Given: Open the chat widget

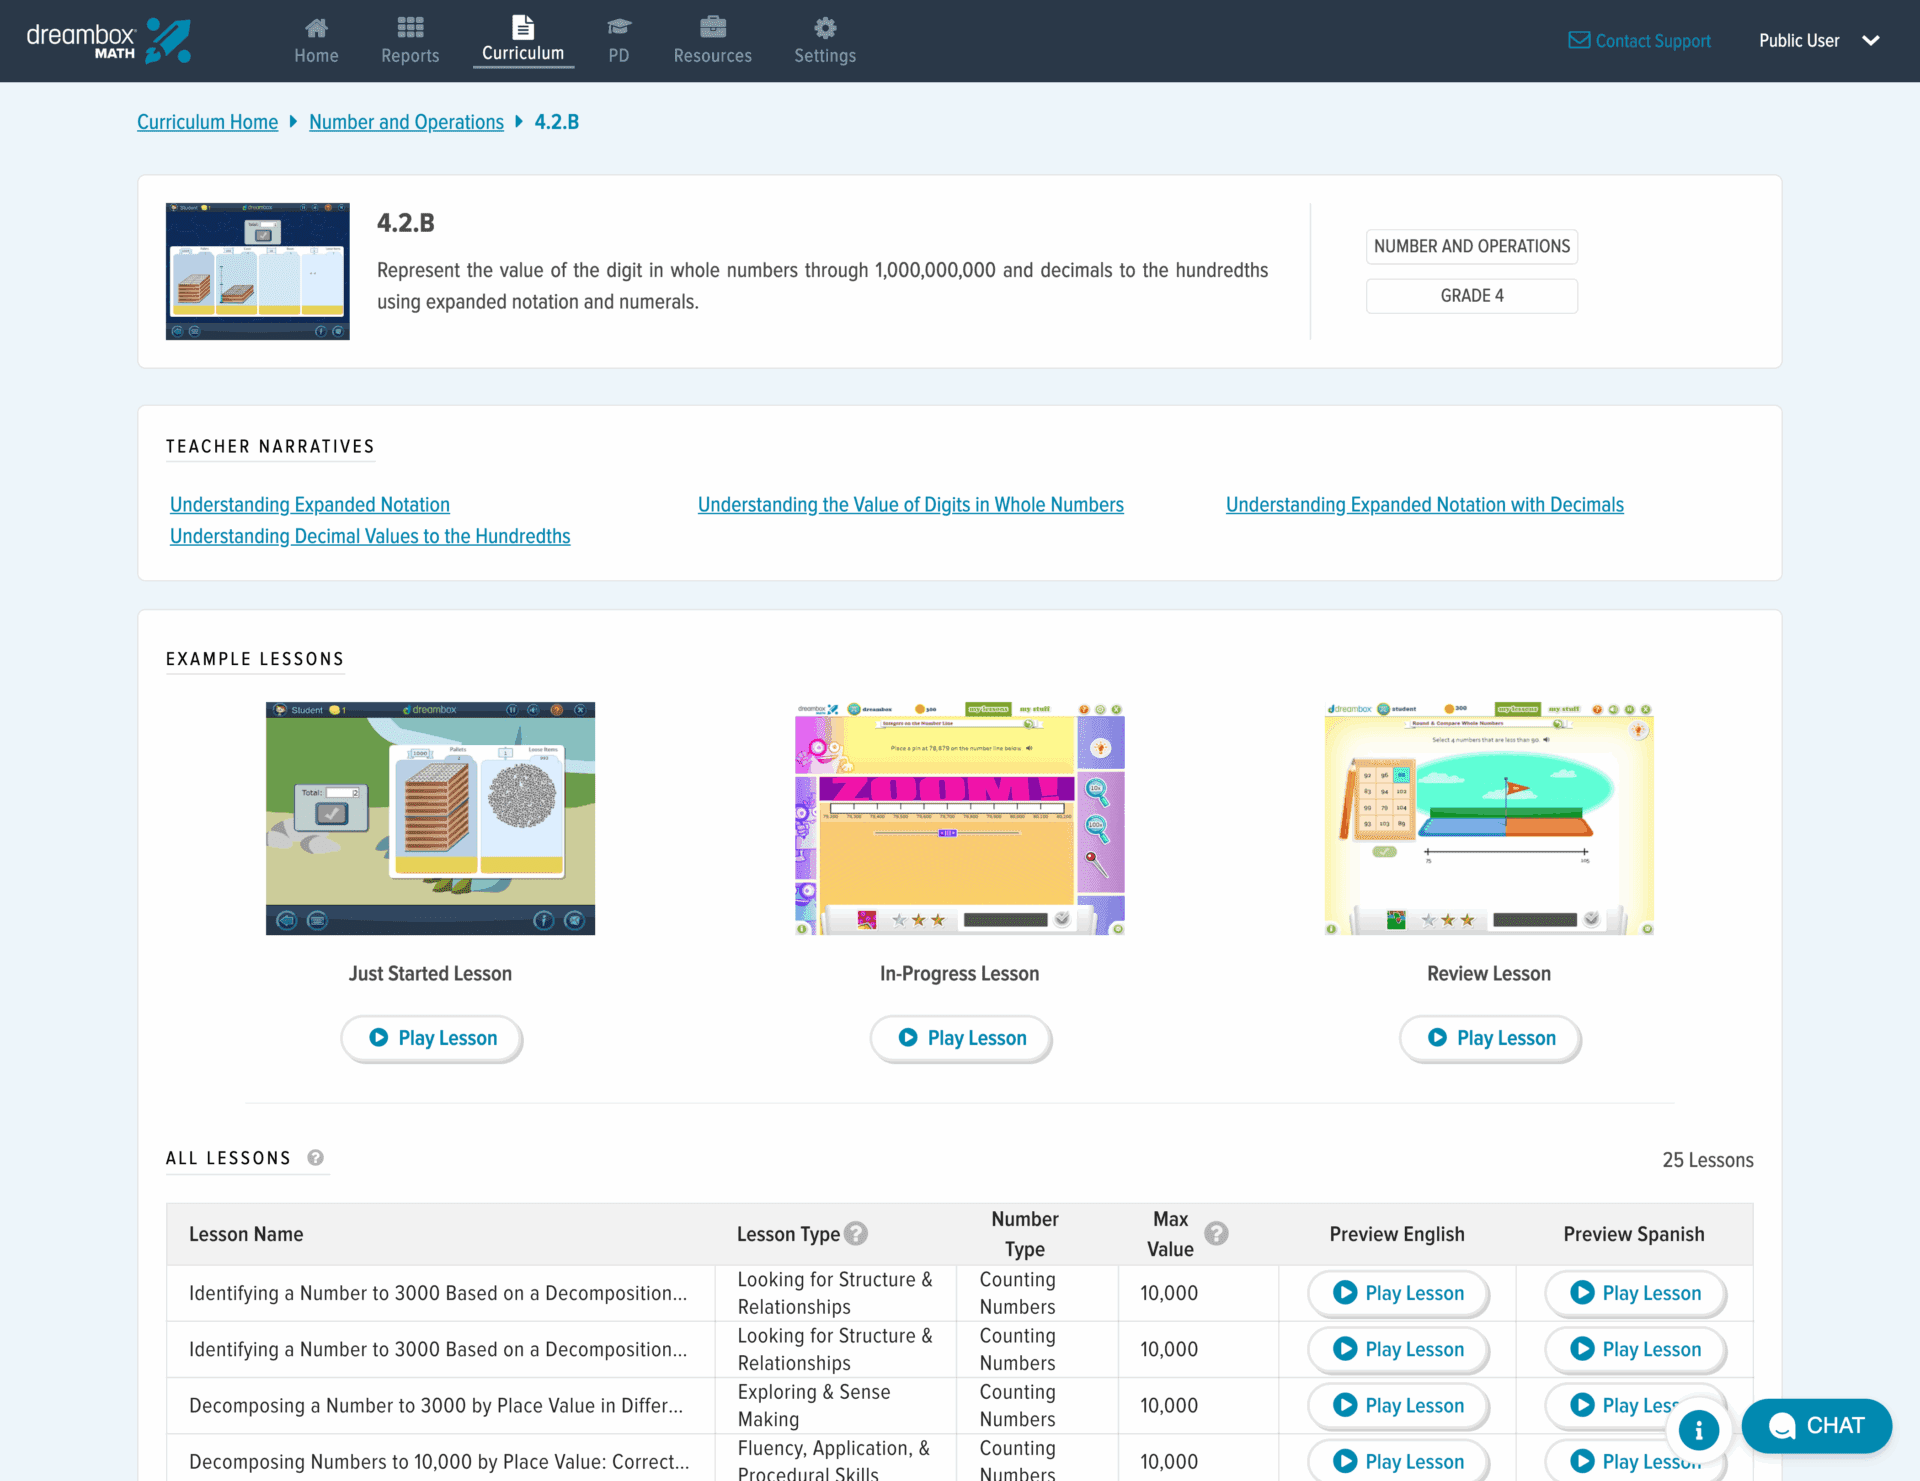Looking at the screenshot, I should [x=1816, y=1426].
